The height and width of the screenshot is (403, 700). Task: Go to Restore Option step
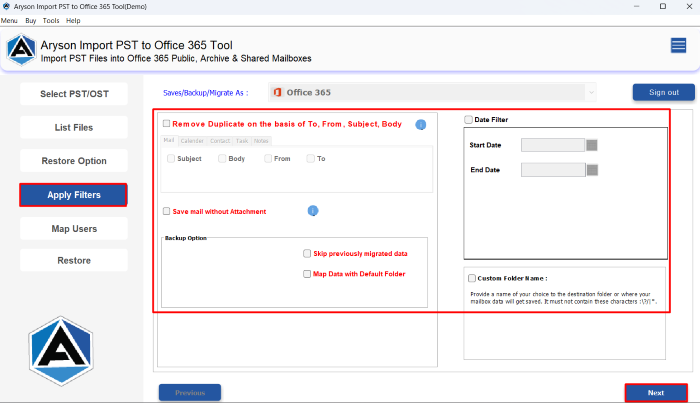pos(74,161)
